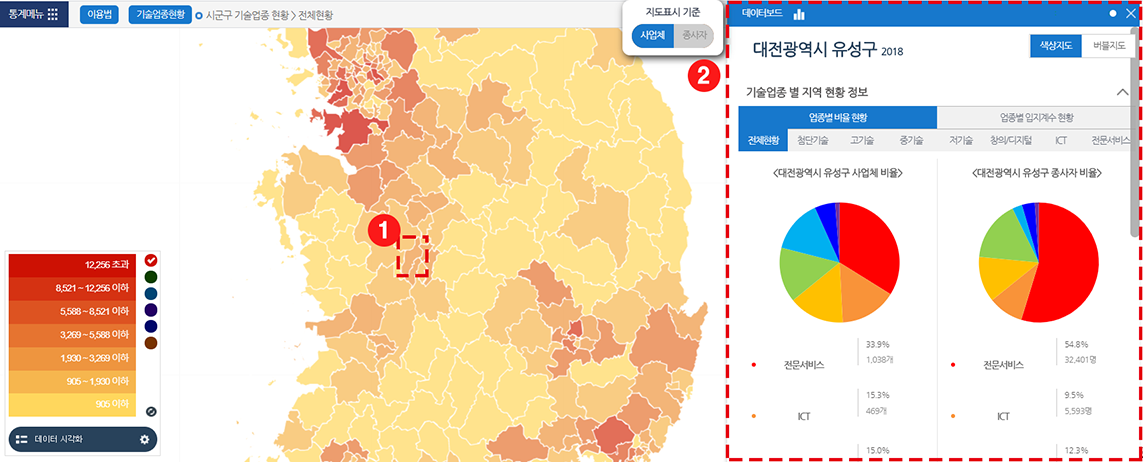The width and height of the screenshot is (1143, 462).
Task: Click the 12,256 초과 legend band
Action: coord(72,264)
